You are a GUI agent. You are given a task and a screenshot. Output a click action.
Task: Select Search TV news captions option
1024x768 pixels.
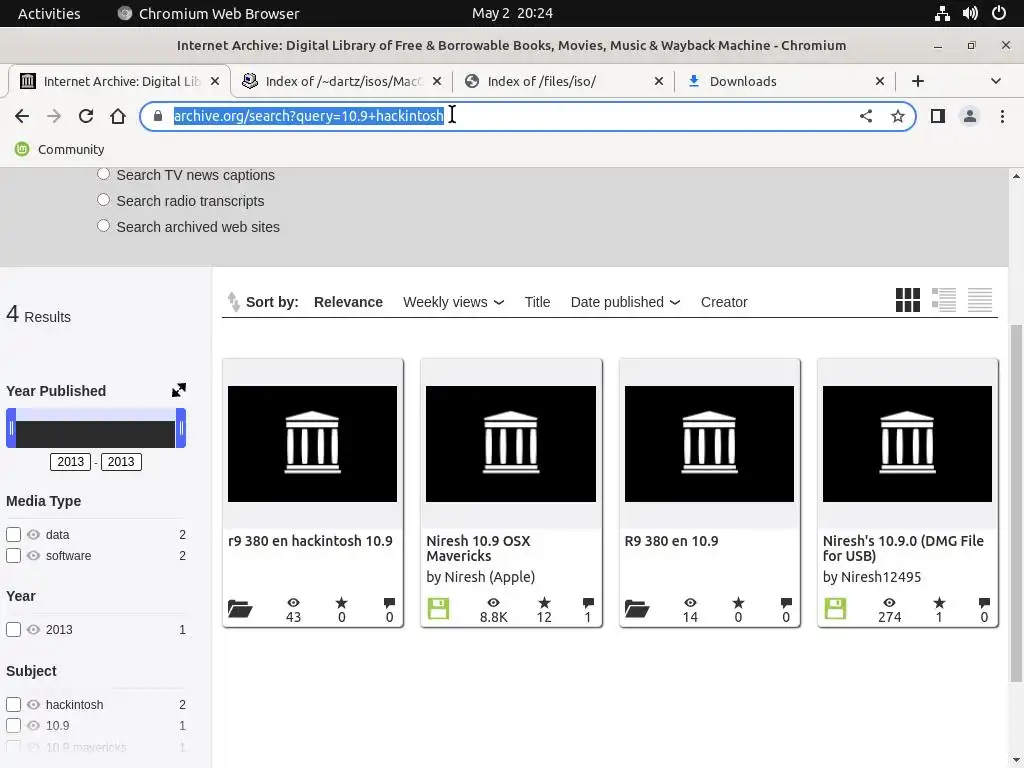tap(103, 174)
